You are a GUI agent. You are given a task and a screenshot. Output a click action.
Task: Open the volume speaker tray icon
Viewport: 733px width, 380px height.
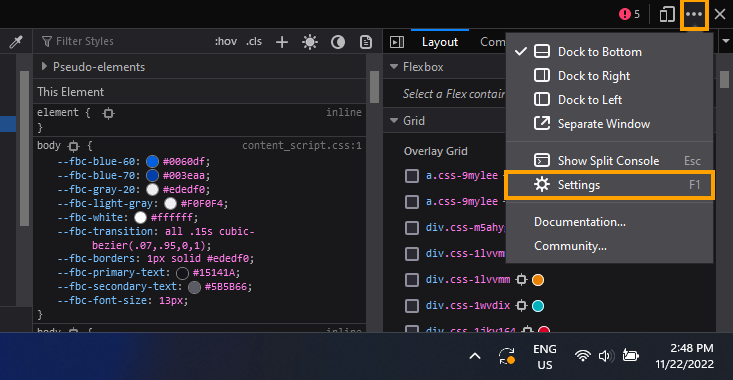[606, 356]
